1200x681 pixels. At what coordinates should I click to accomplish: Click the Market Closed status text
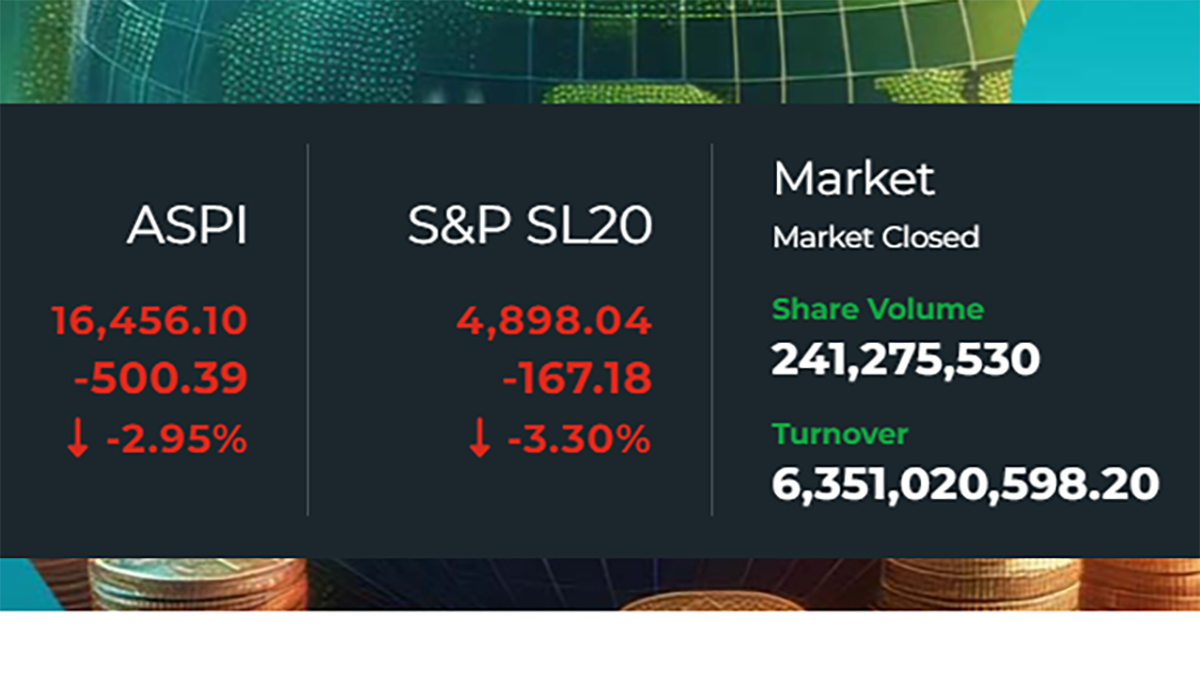click(876, 237)
